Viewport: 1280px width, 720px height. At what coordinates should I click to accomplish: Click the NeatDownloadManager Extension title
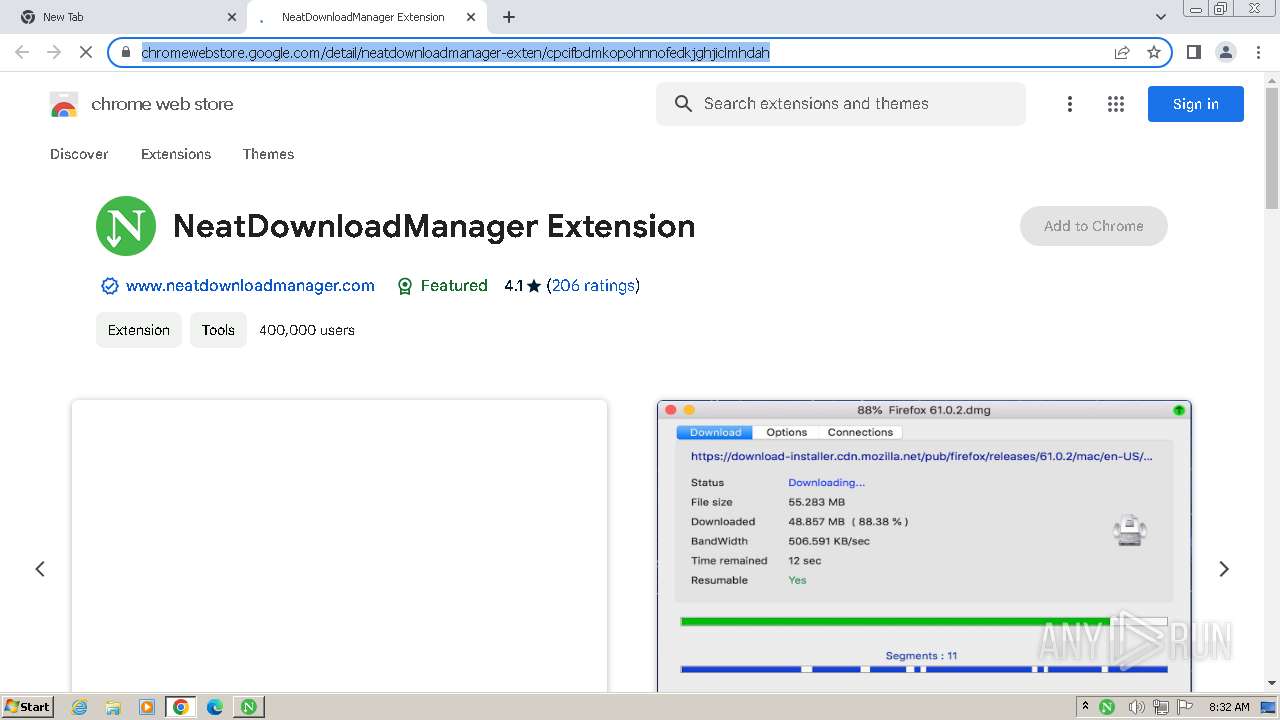(434, 226)
